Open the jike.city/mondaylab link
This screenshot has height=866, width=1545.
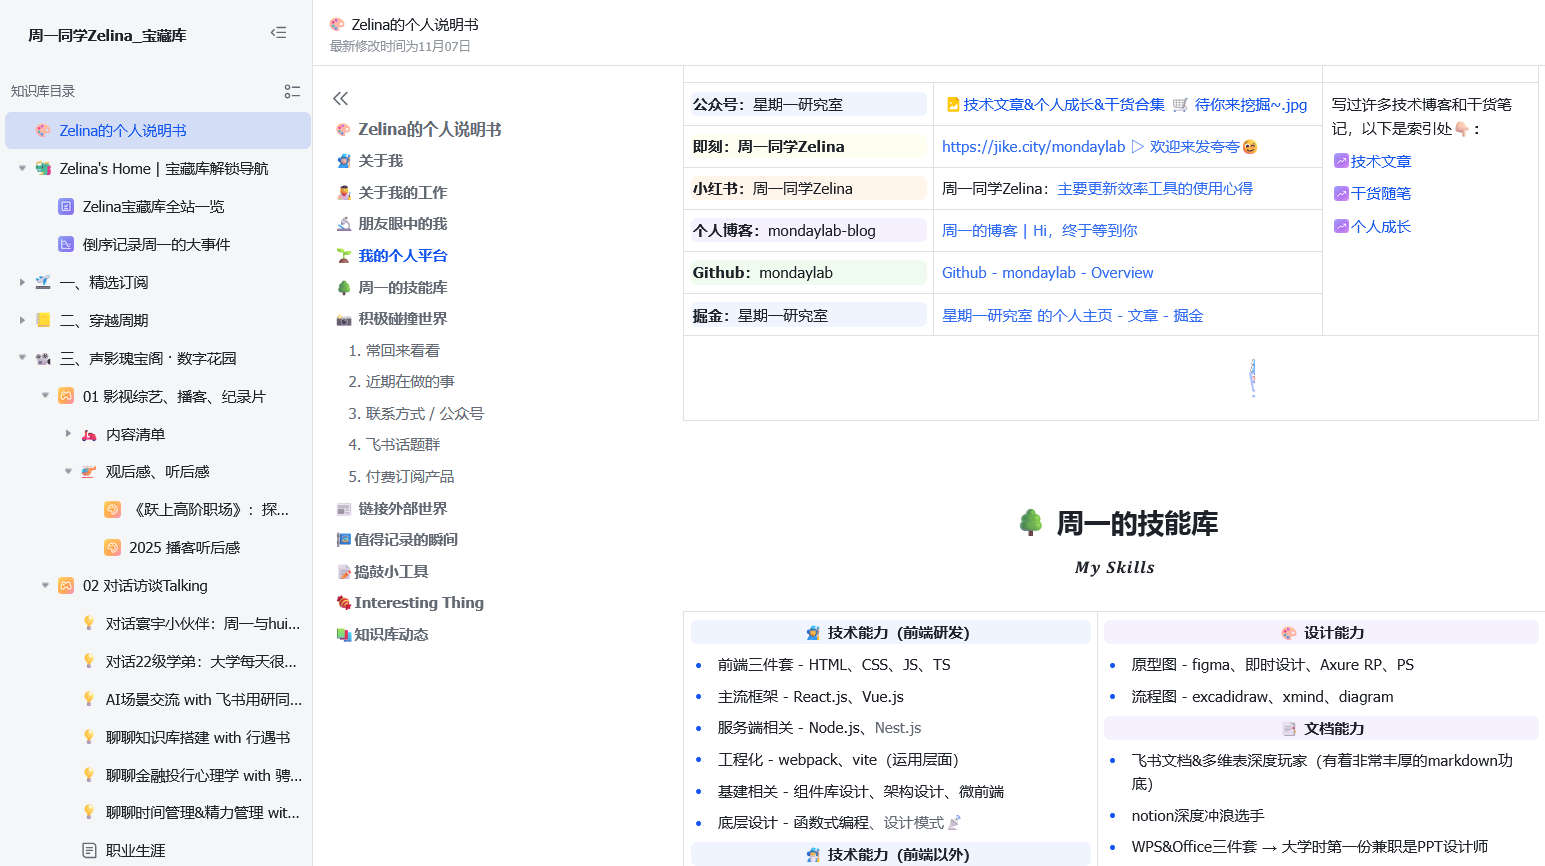[1033, 147]
